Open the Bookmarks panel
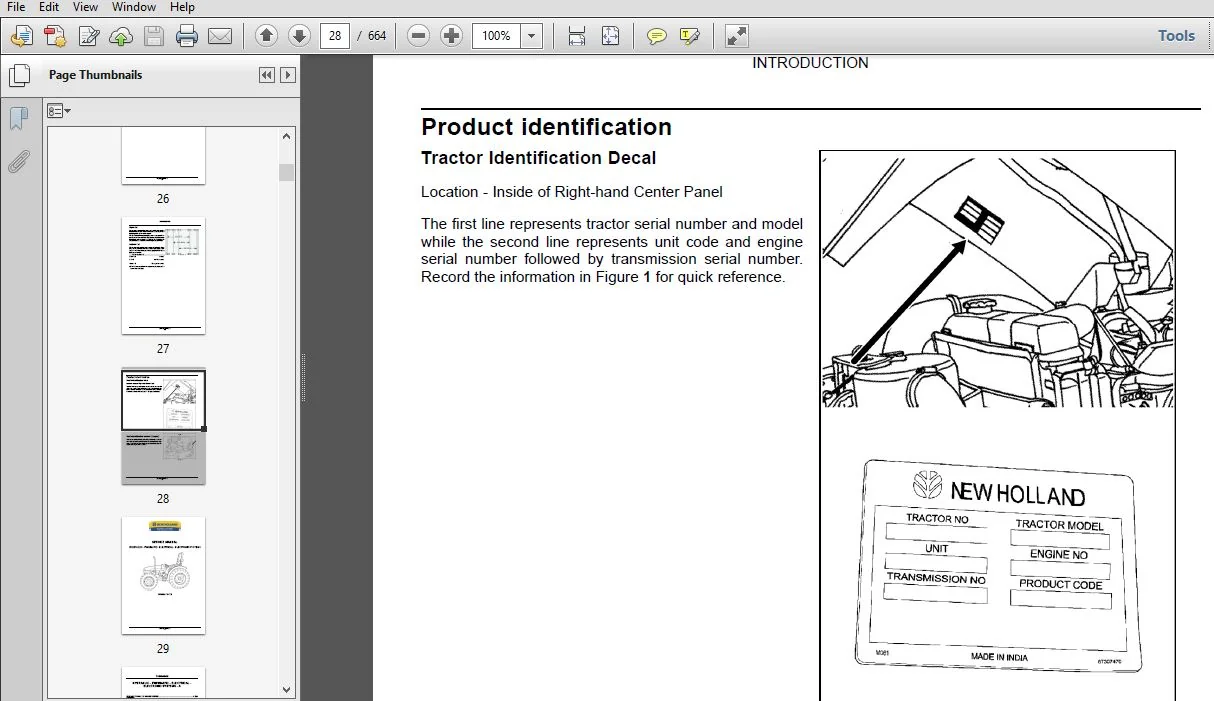 click(18, 119)
